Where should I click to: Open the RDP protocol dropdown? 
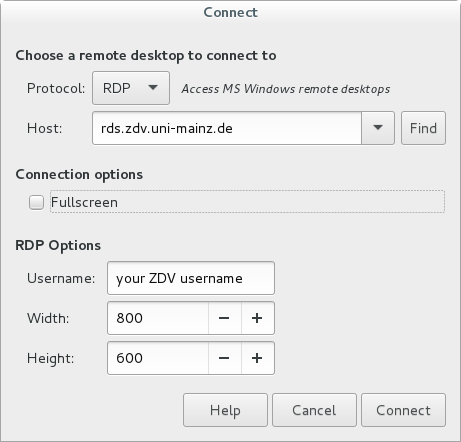click(131, 88)
